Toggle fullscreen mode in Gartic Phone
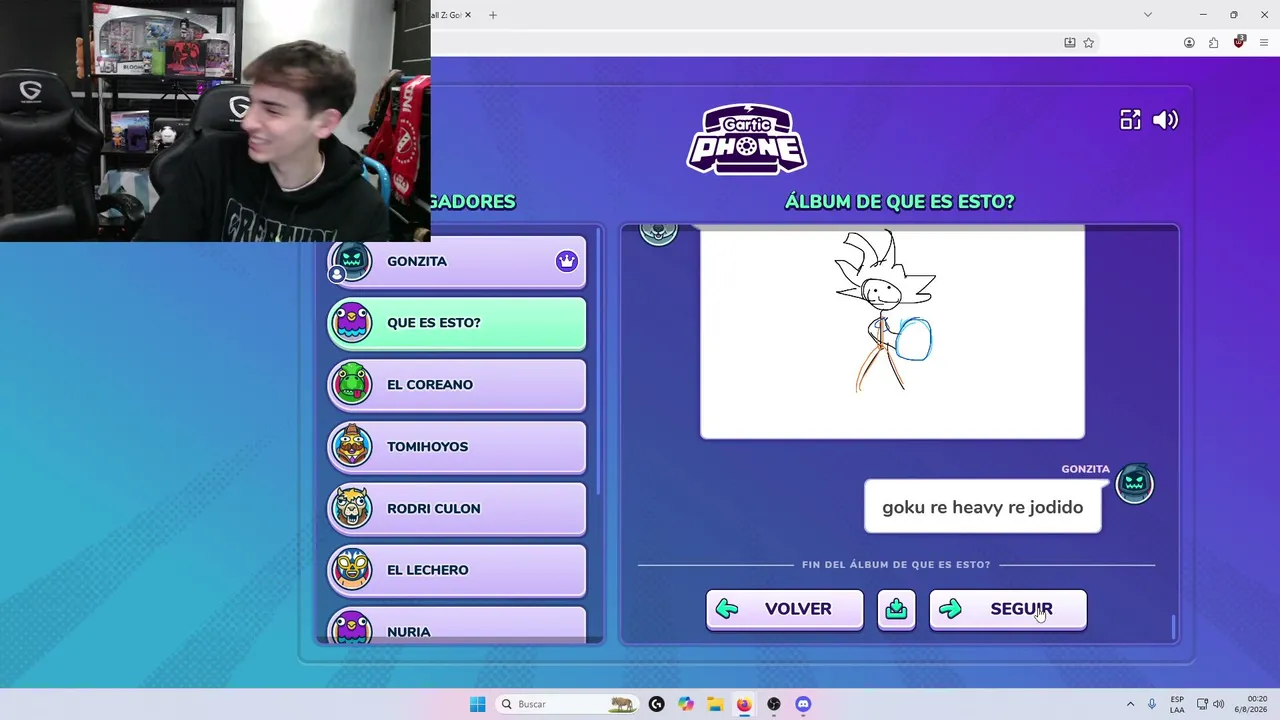 [x=1130, y=120]
